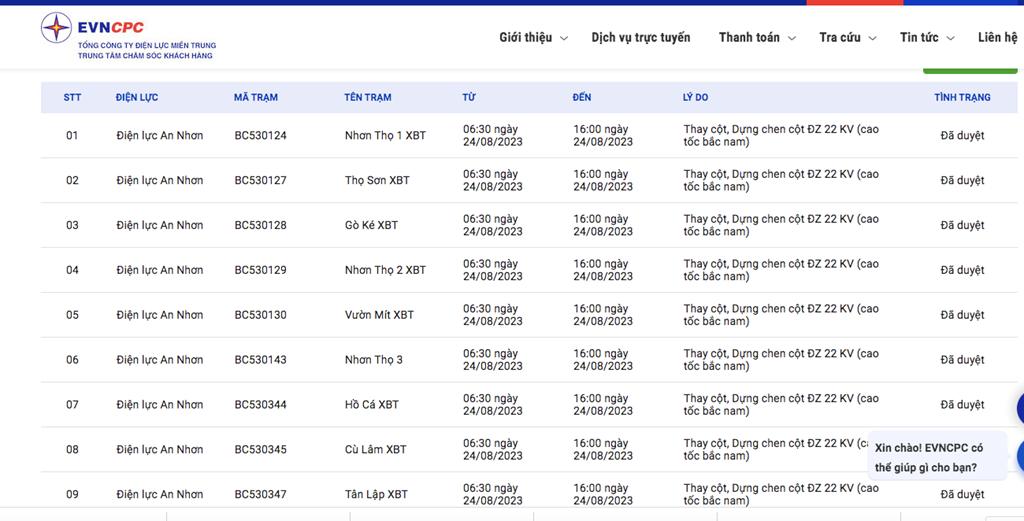The image size is (1024, 521).
Task: Click the ĐIỆN LỰC column header
Action: 136,97
